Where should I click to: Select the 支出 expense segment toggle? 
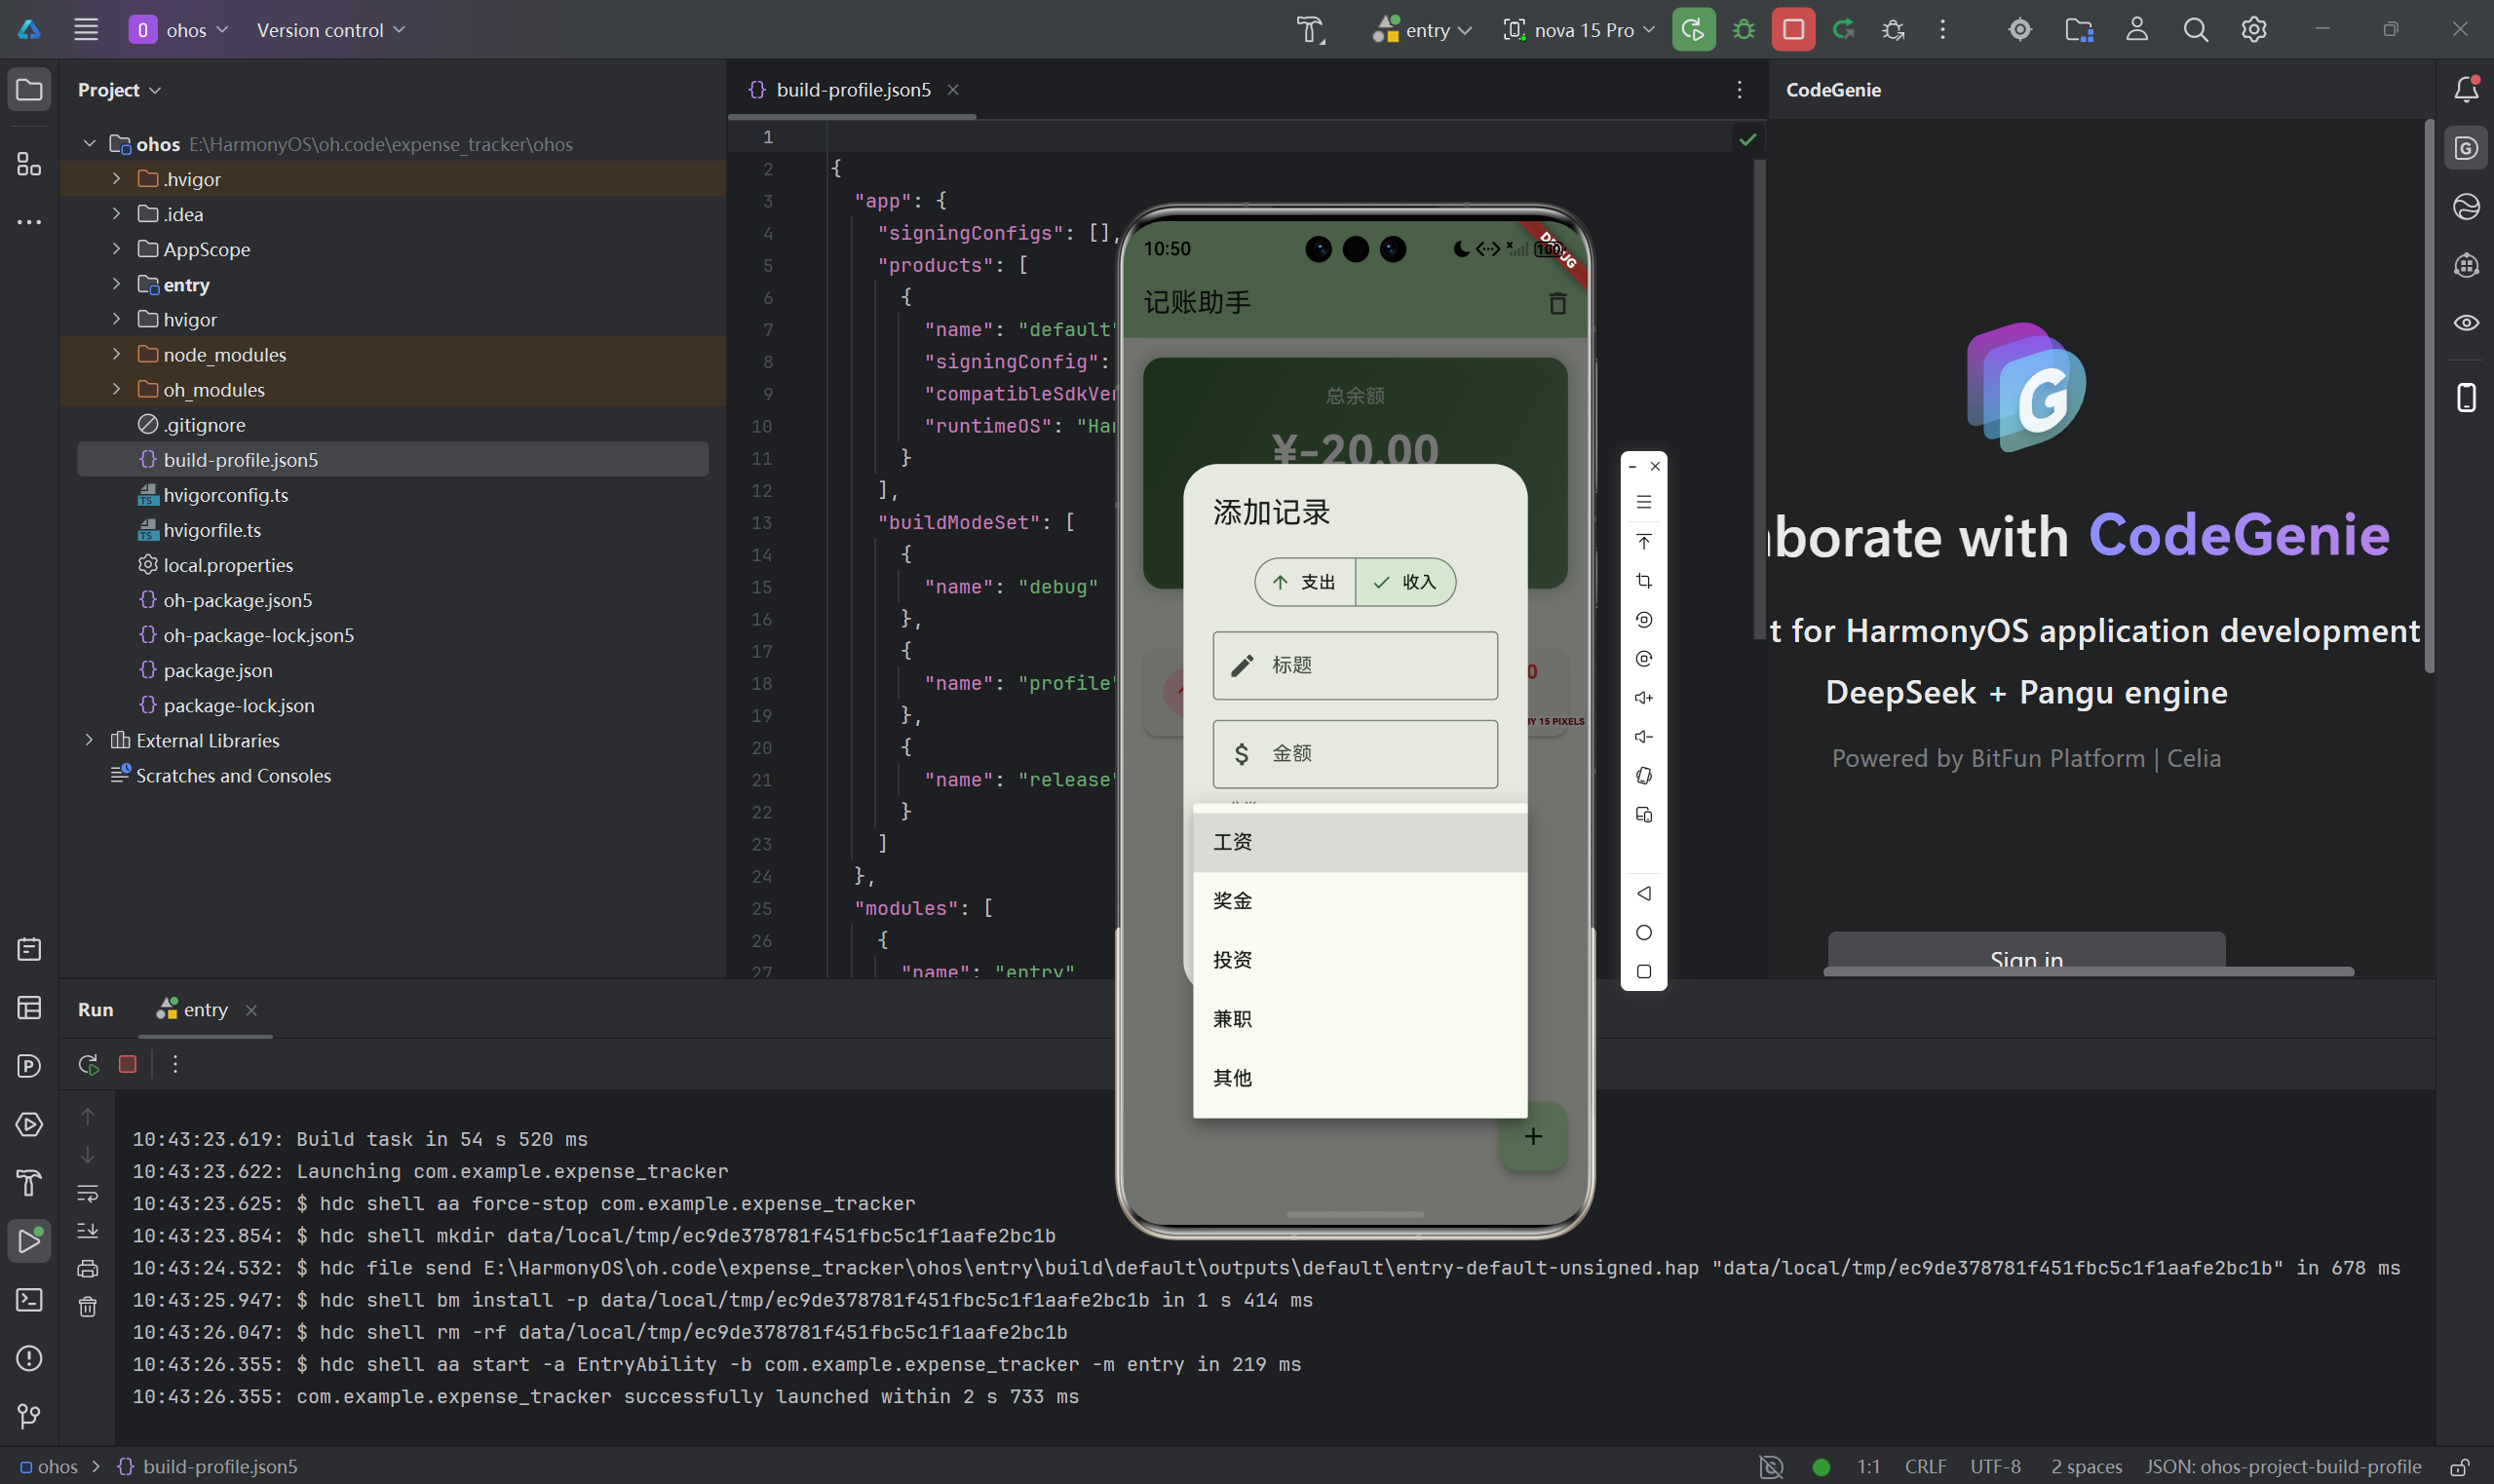tap(1306, 582)
